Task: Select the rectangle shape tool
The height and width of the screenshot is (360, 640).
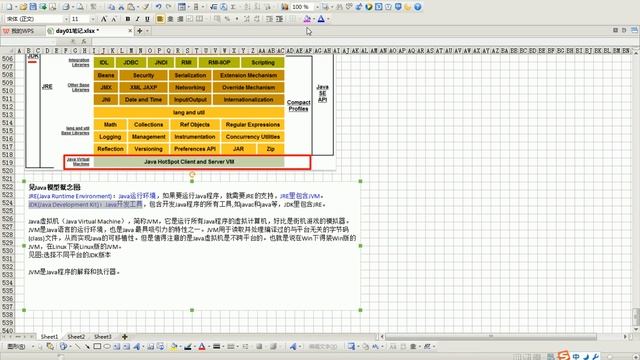Action: pyautogui.click(x=97, y=347)
